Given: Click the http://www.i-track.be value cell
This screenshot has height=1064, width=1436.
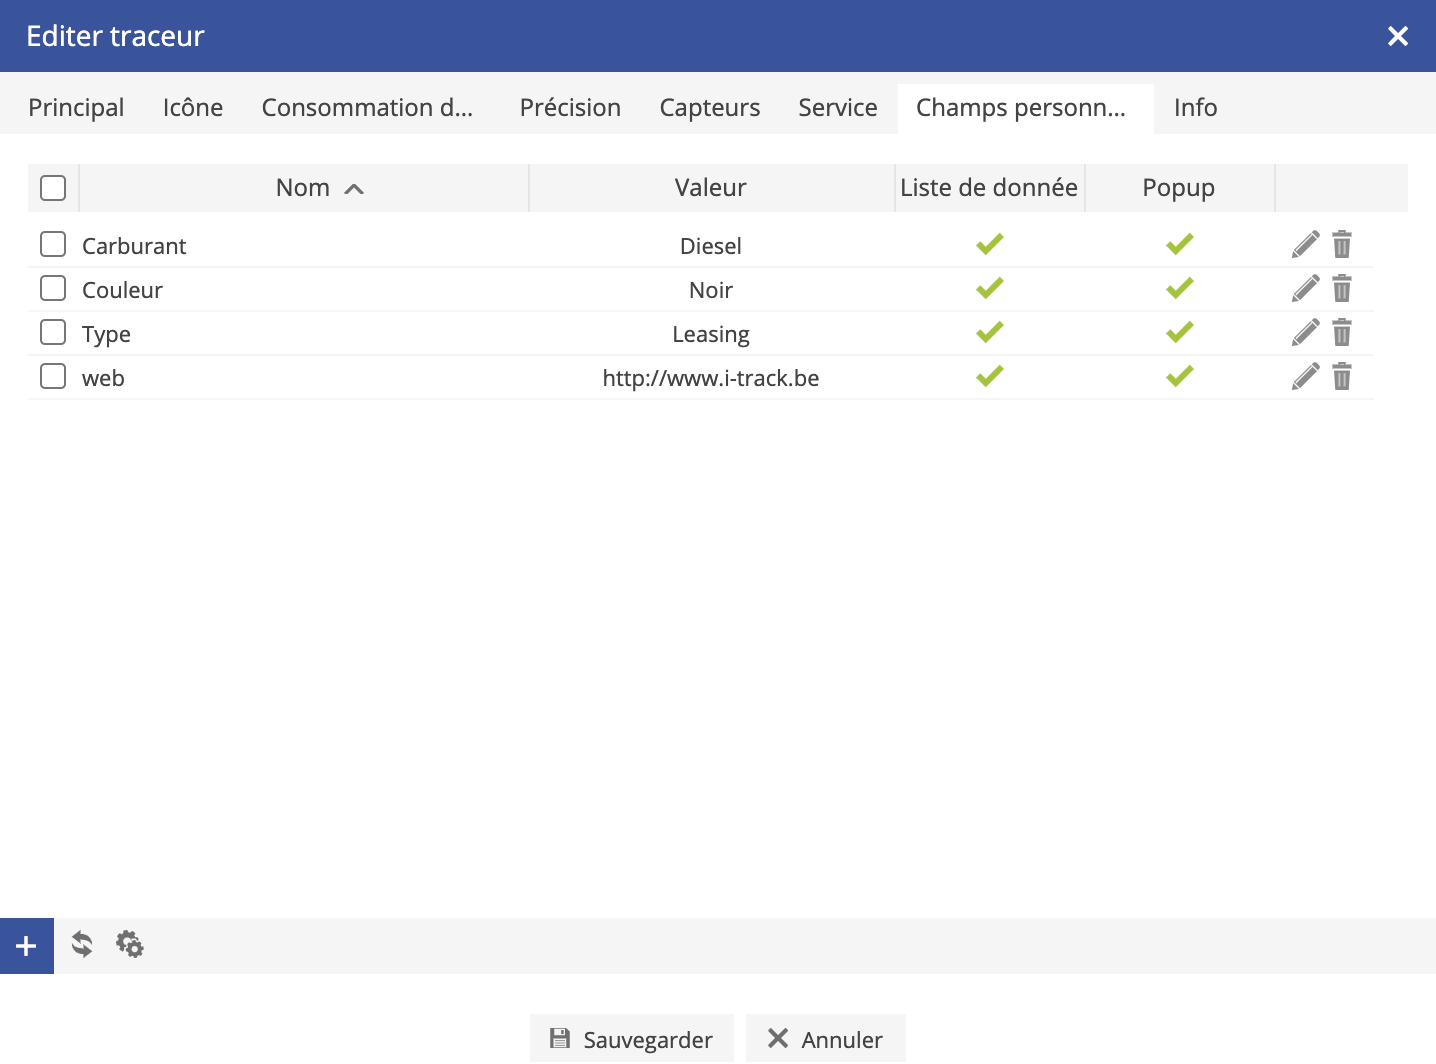Looking at the screenshot, I should click(710, 378).
